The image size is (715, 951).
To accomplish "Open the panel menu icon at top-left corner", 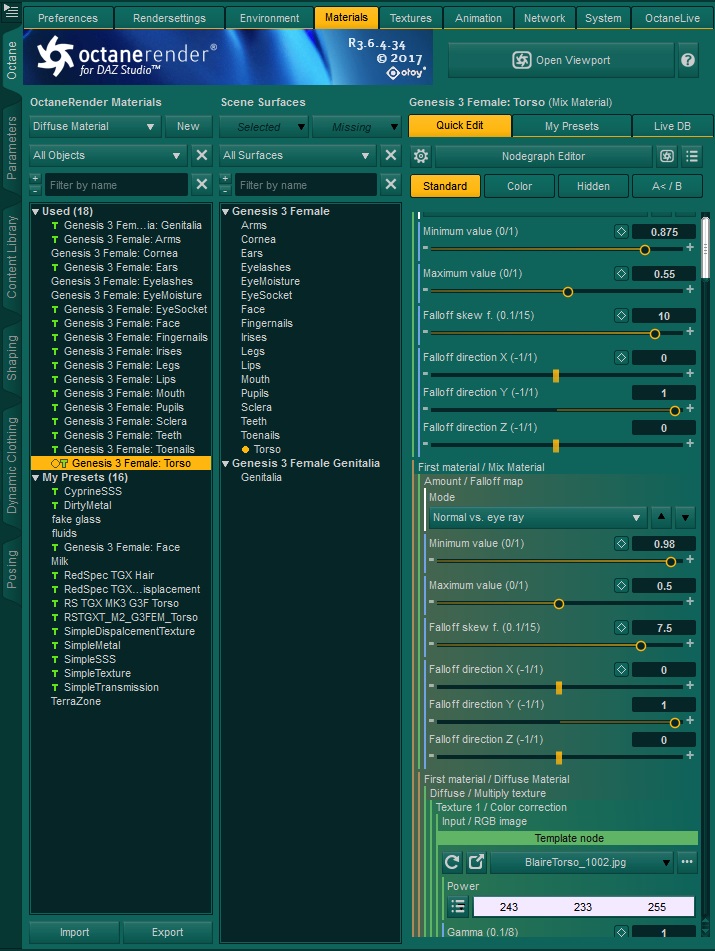I will (x=11, y=10).
